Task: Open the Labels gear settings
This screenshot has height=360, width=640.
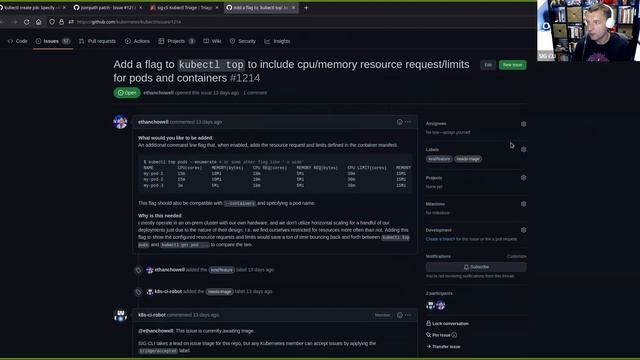Action: pyautogui.click(x=523, y=150)
